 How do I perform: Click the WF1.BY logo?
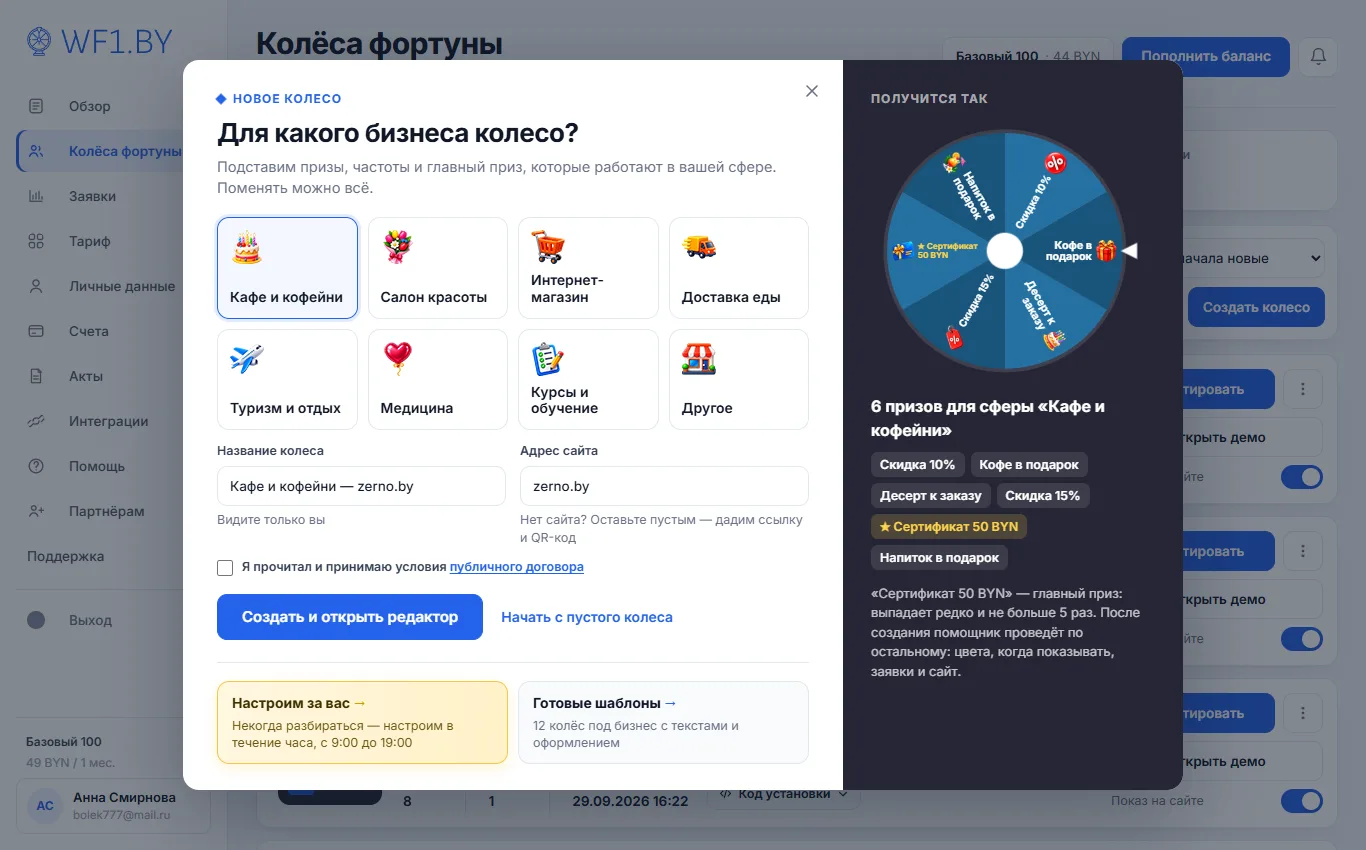100,42
